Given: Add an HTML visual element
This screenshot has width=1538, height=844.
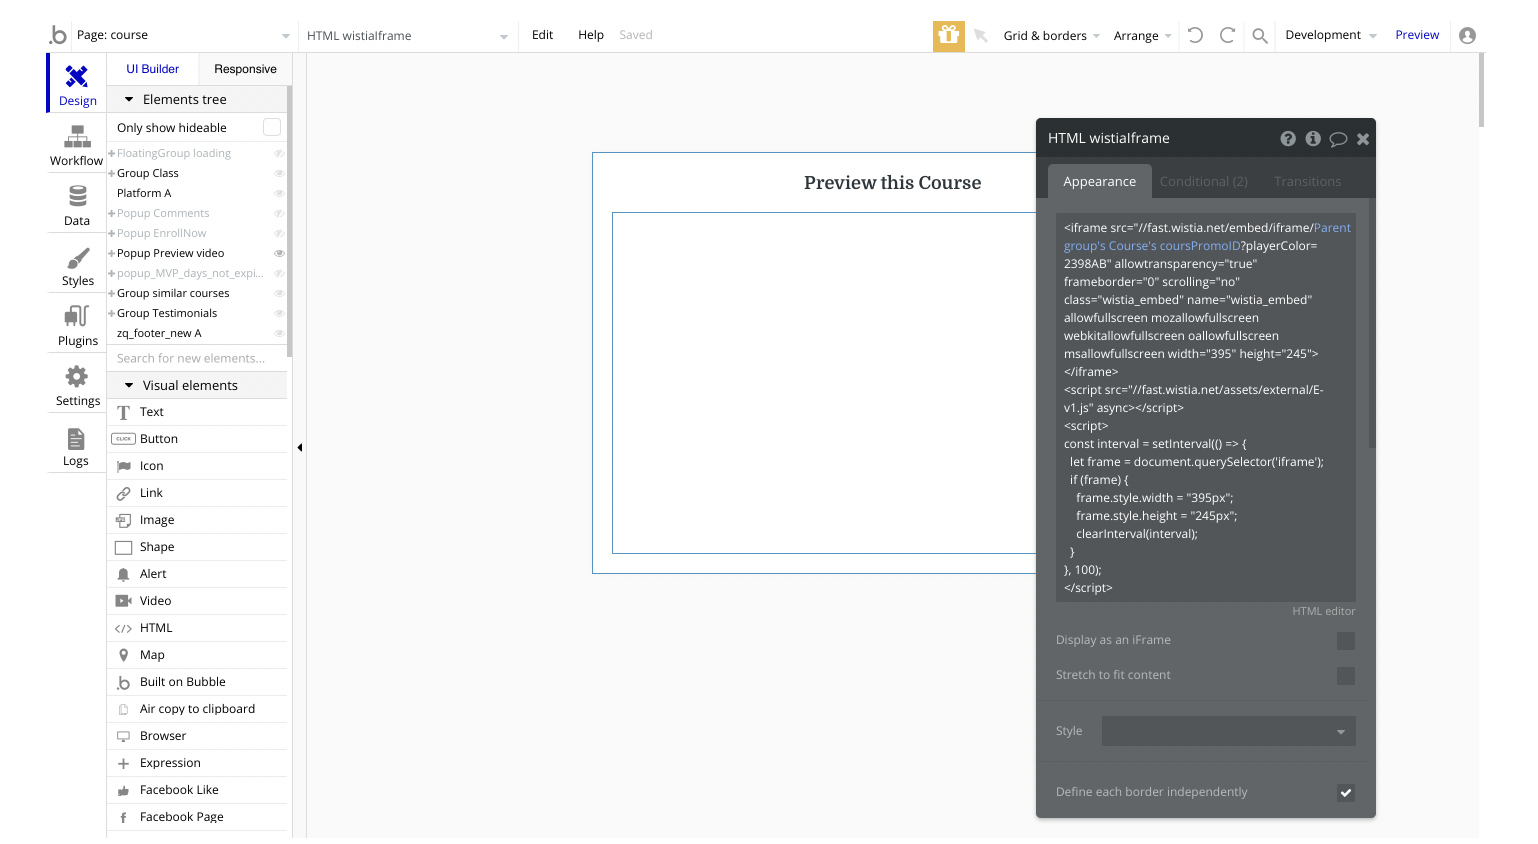Looking at the screenshot, I should coord(199,628).
